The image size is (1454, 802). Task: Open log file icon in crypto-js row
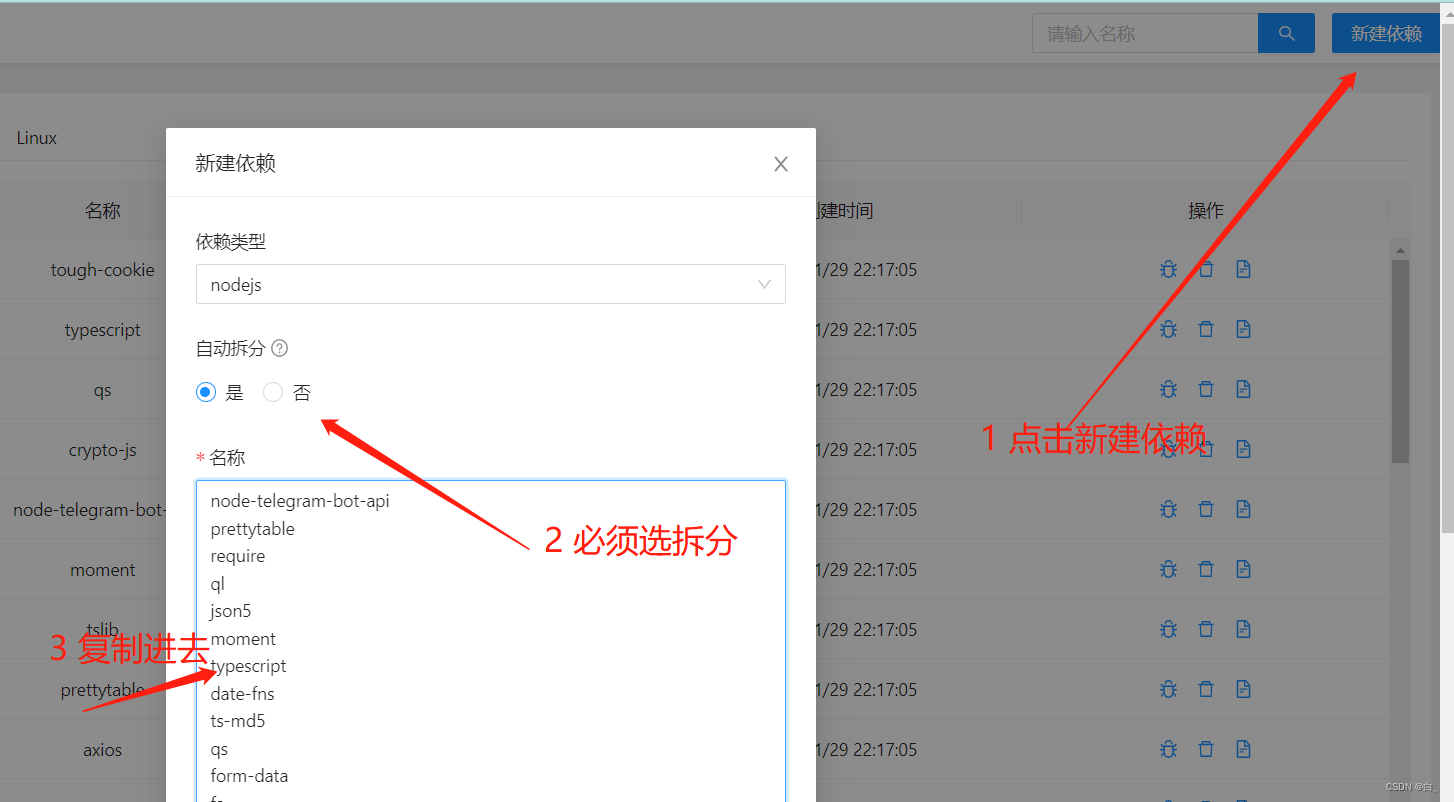[x=1243, y=449]
